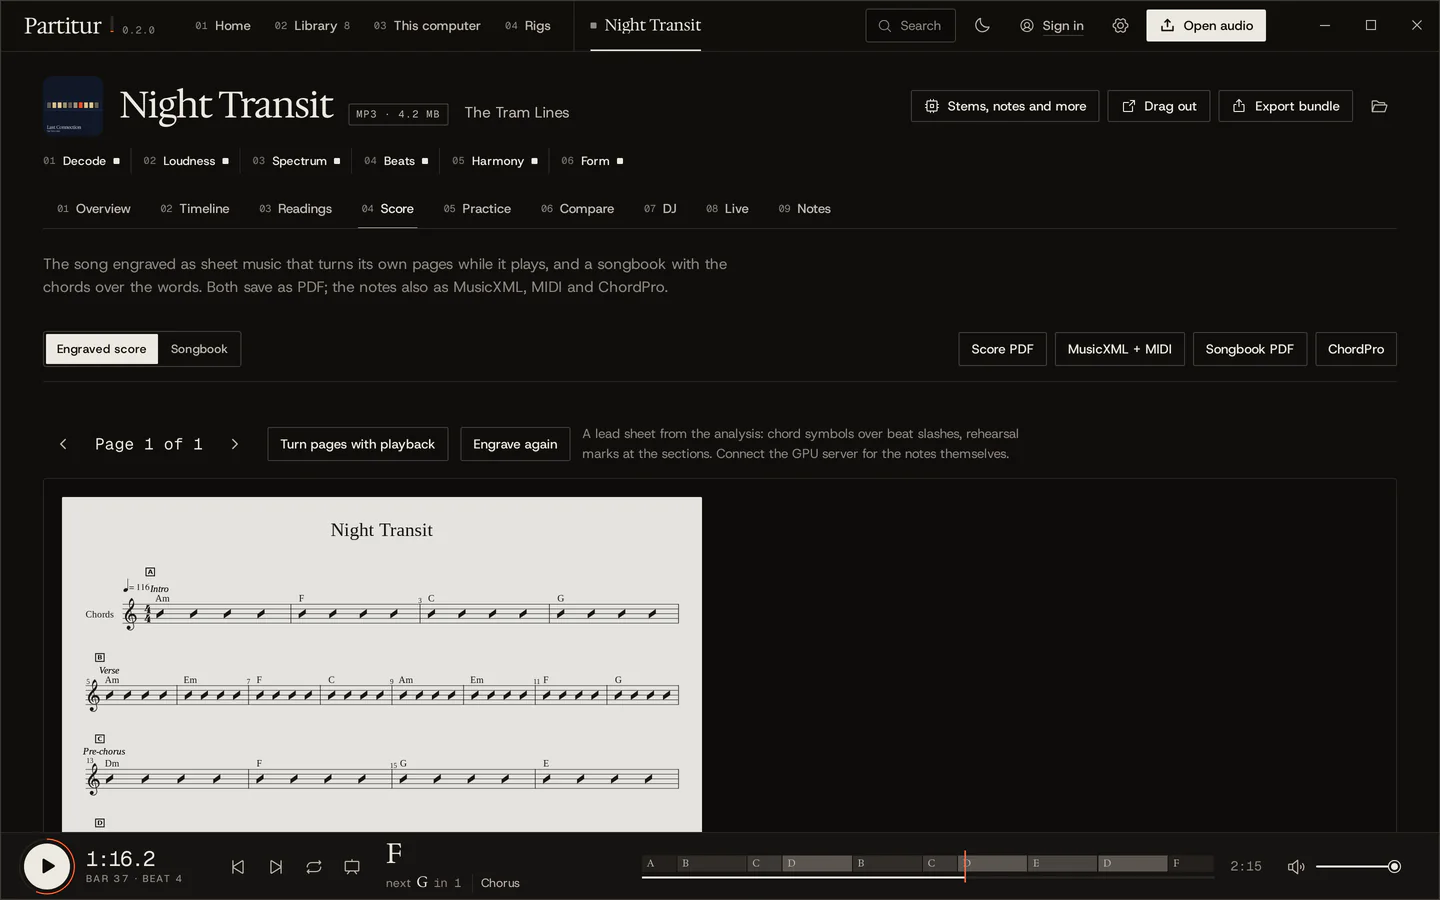Image resolution: width=1440 pixels, height=900 pixels.
Task: Export ChordPro file
Action: (1356, 349)
